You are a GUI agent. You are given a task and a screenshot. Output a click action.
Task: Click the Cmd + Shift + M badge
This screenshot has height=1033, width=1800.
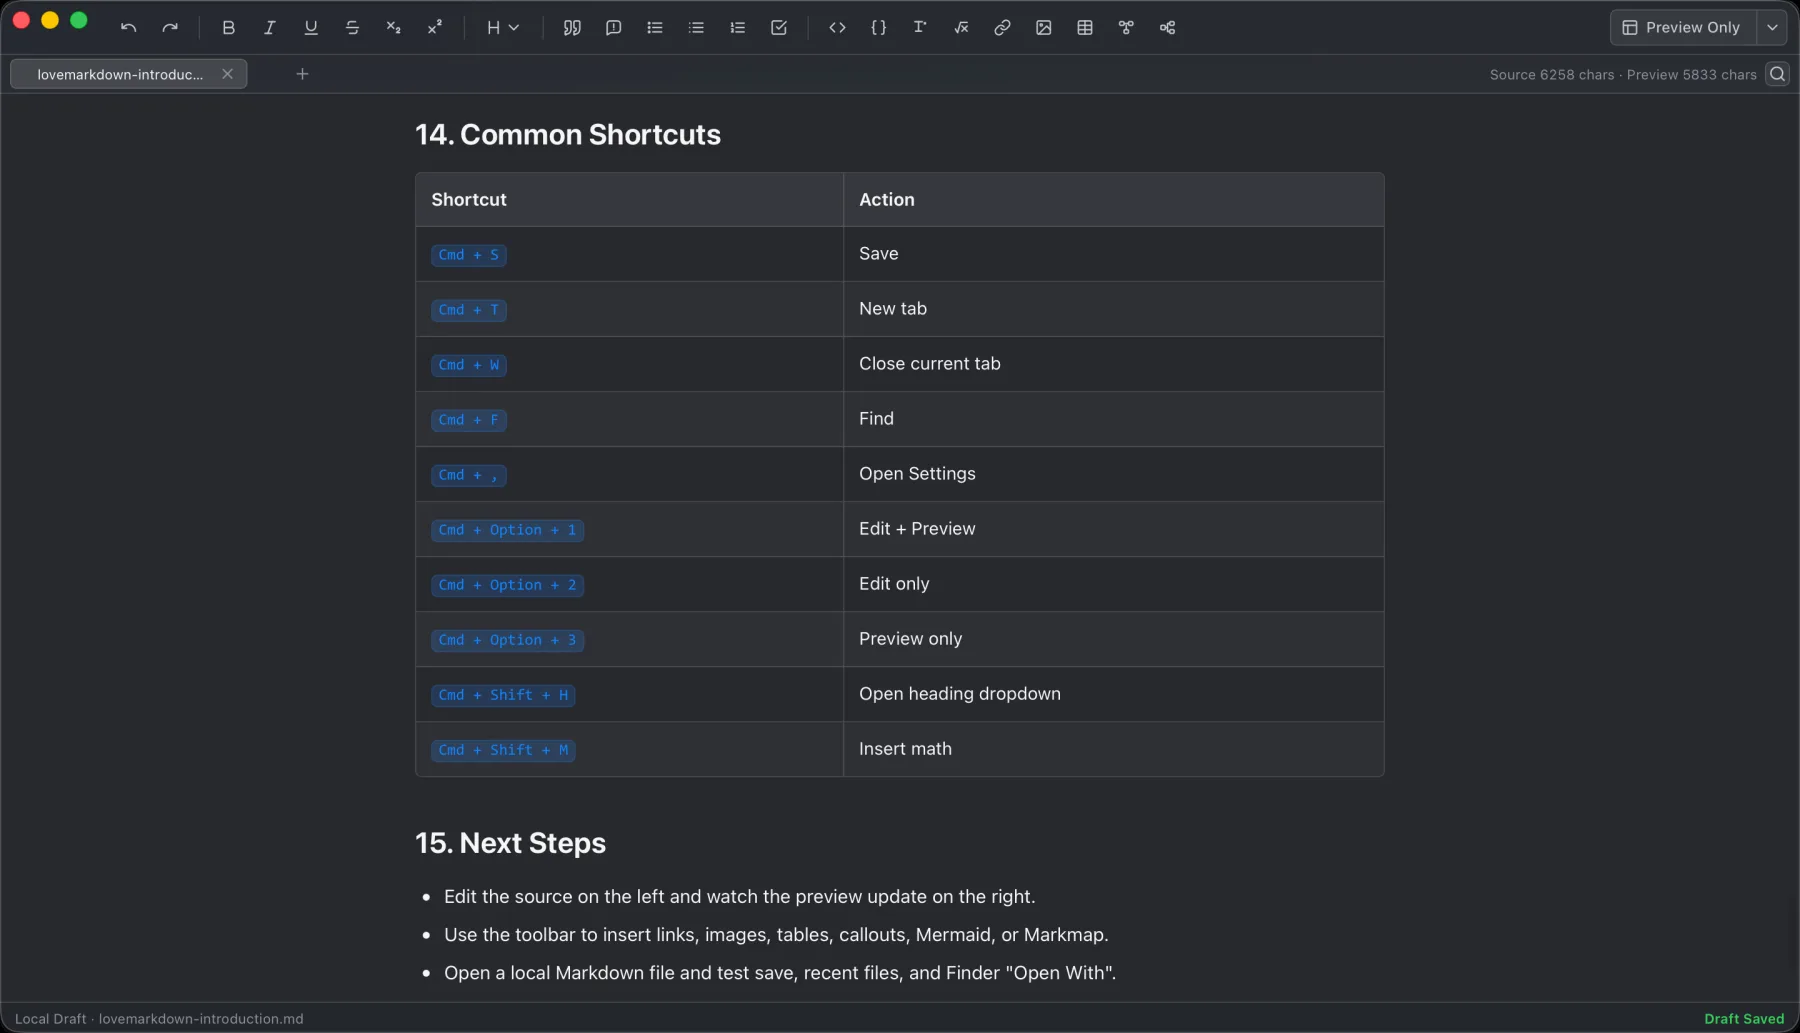503,750
